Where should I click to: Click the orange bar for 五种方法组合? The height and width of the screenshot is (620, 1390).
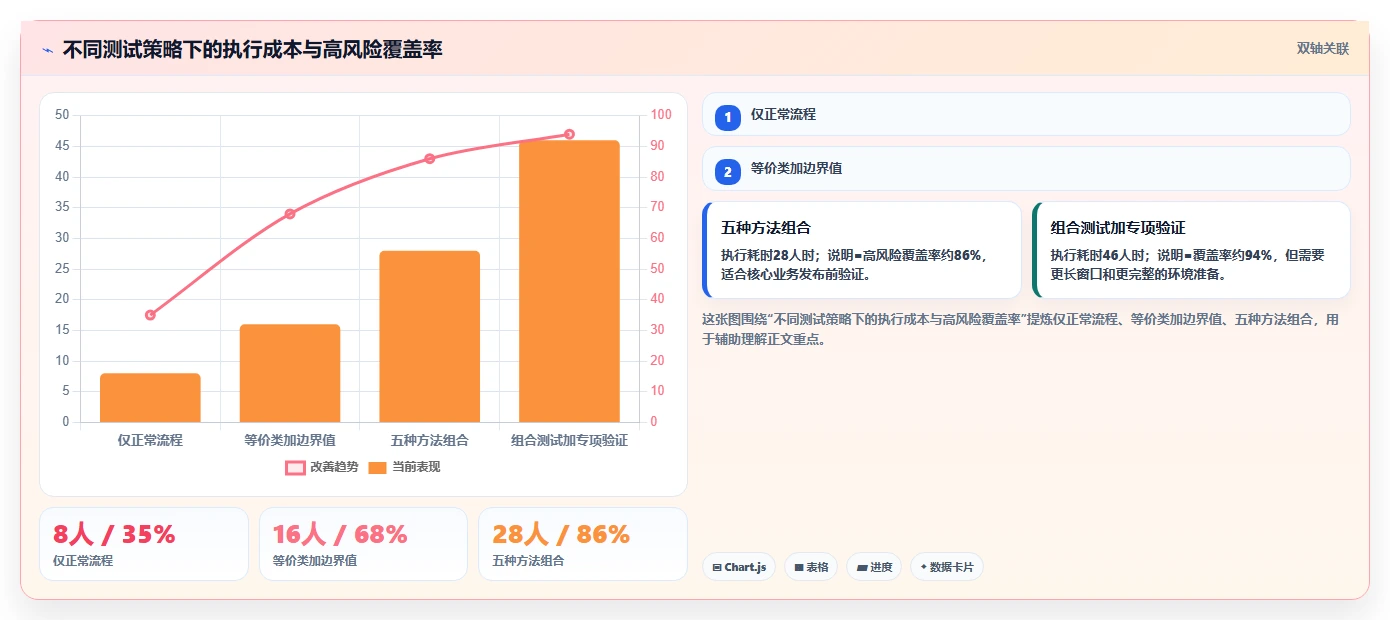click(x=429, y=336)
